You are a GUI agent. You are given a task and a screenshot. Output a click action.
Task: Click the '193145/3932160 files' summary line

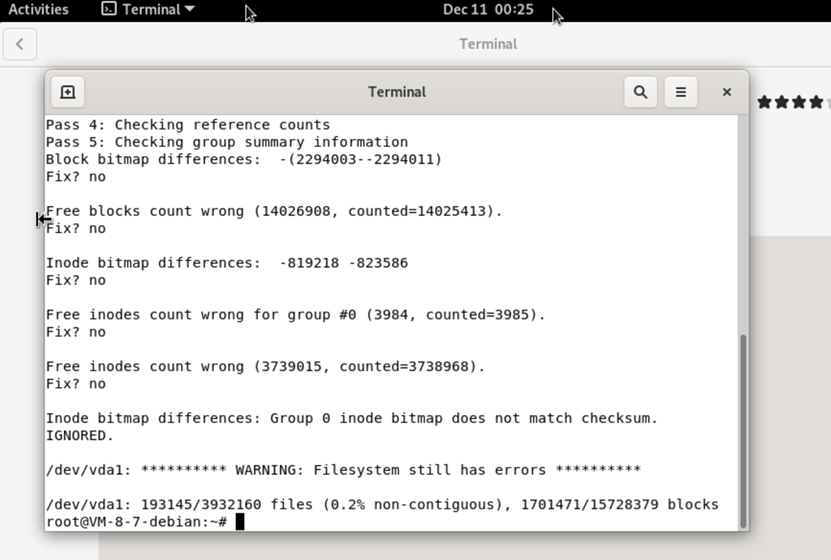[x=382, y=504]
